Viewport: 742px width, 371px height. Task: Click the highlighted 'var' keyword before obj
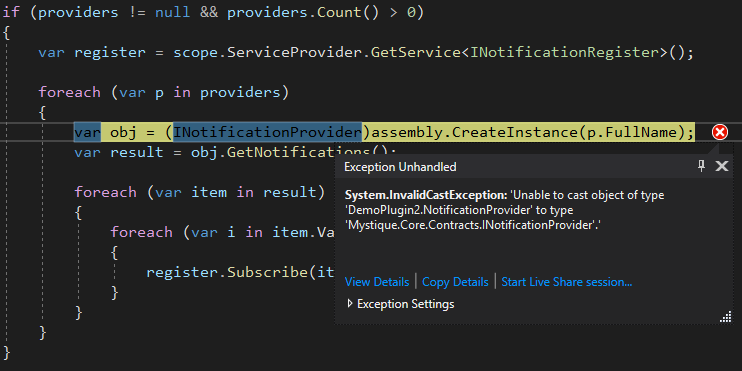pos(88,132)
